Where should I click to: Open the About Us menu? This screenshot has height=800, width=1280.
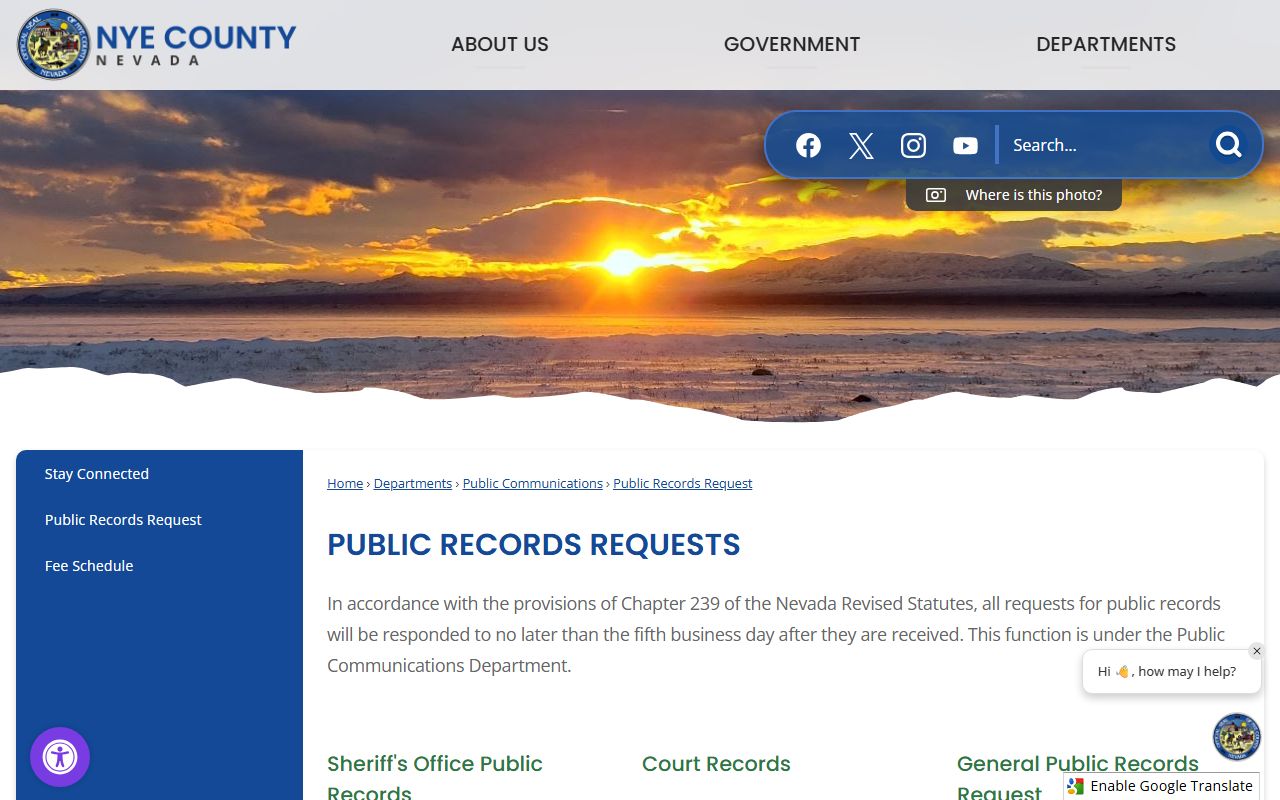click(500, 44)
